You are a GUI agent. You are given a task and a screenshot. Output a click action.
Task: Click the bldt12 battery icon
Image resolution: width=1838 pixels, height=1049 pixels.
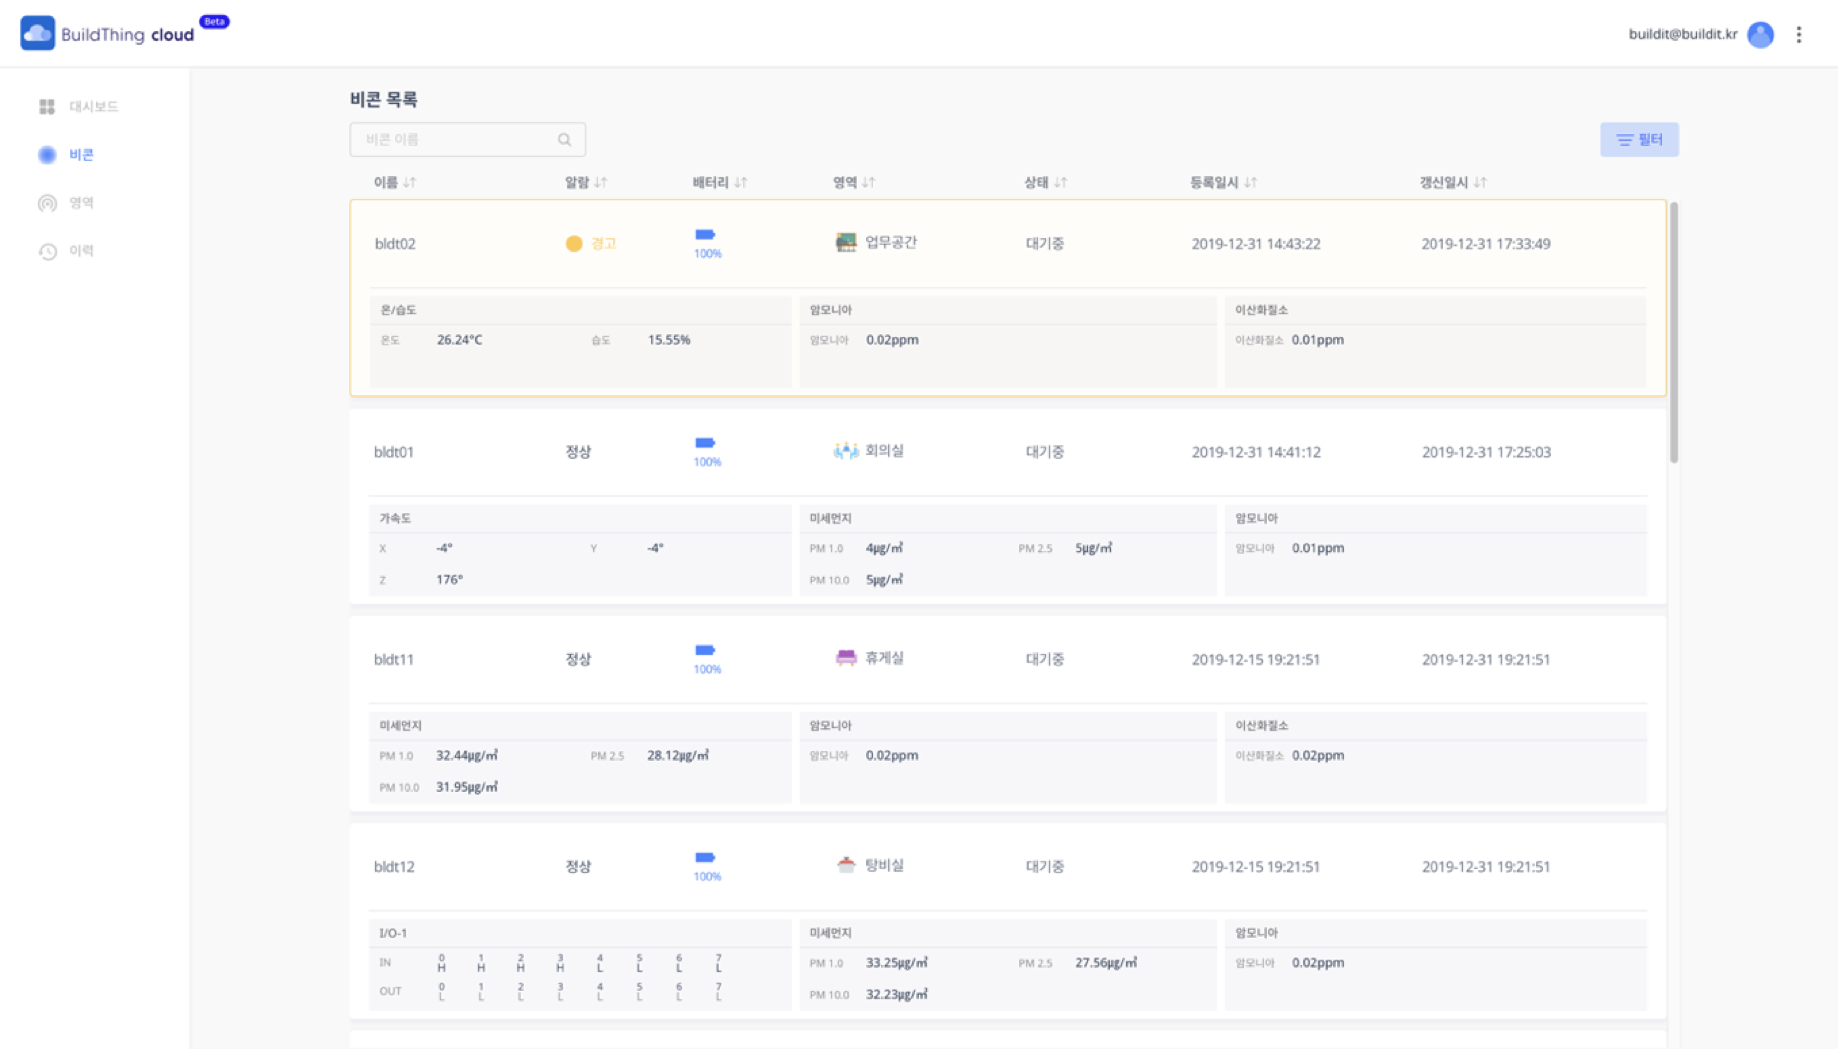point(705,857)
